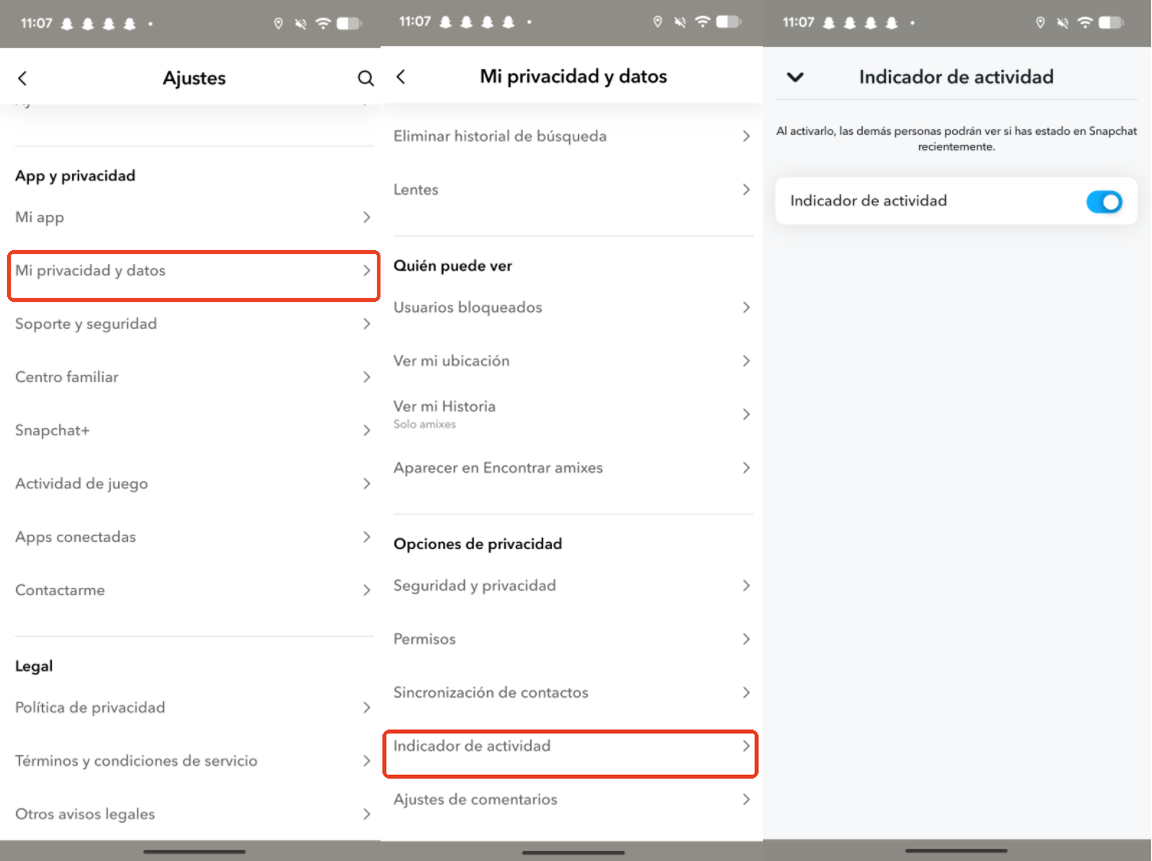Open Mi privacidad y datos
The width and height of the screenshot is (1152, 861).
(193, 270)
